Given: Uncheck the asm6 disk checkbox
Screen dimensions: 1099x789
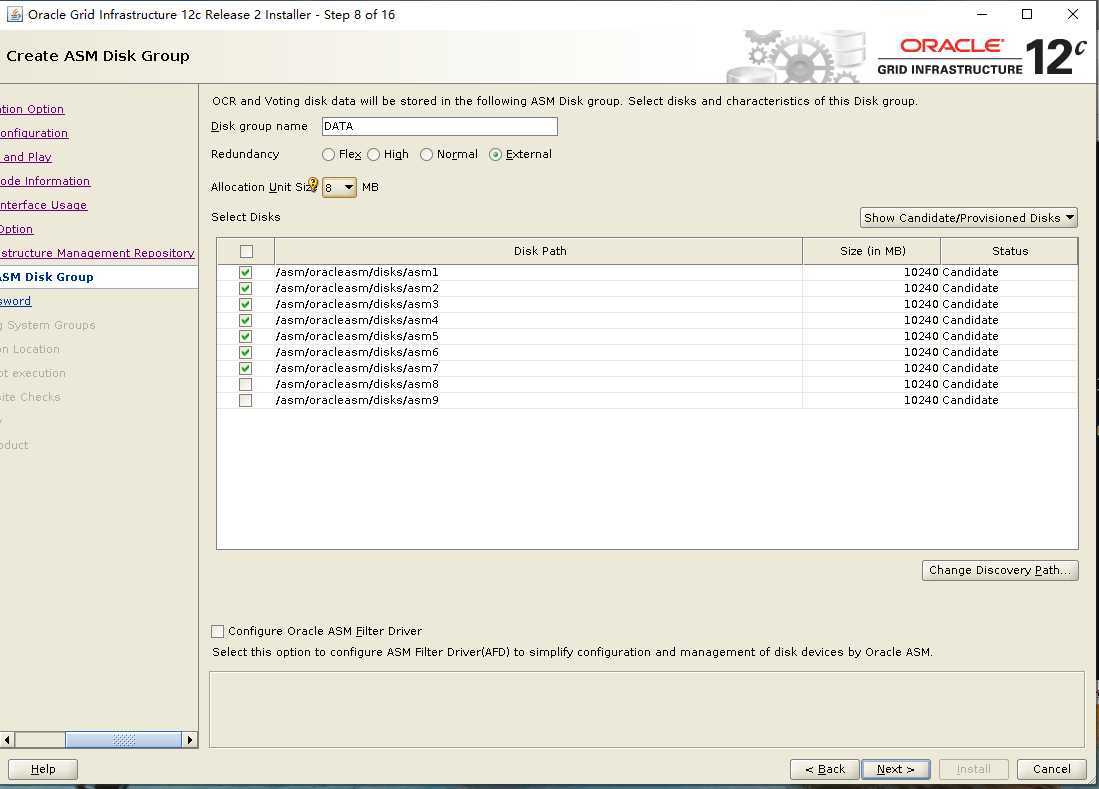Looking at the screenshot, I should (x=245, y=352).
